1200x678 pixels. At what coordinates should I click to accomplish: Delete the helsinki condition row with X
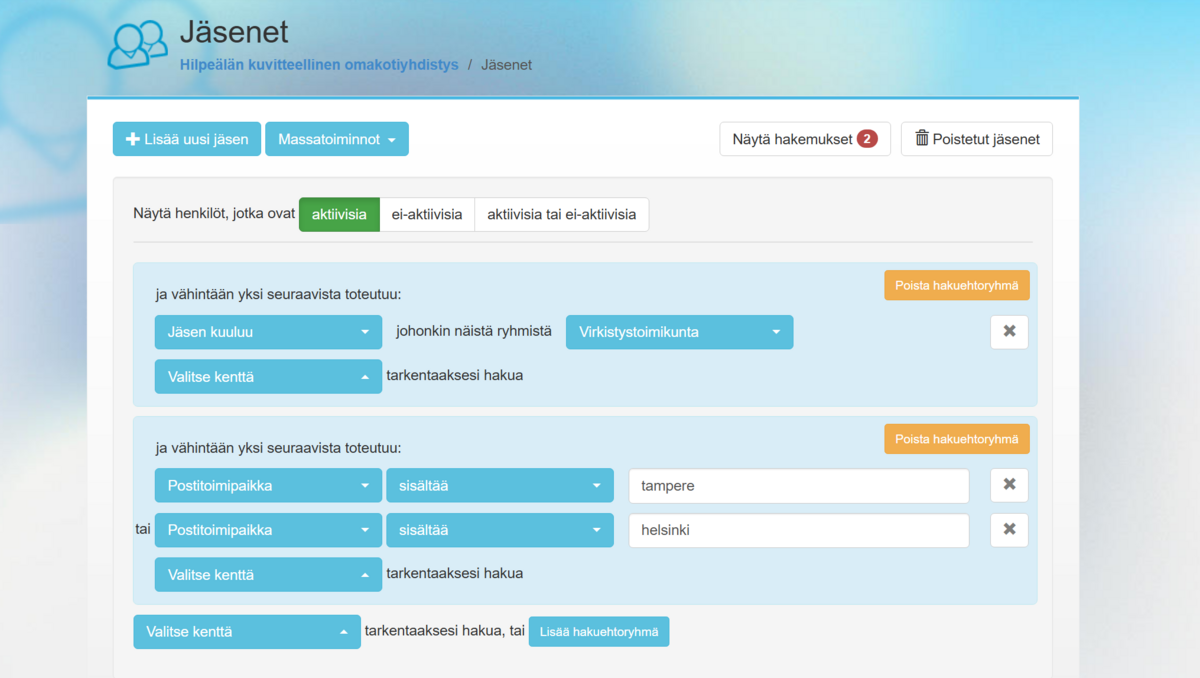[x=1009, y=530]
